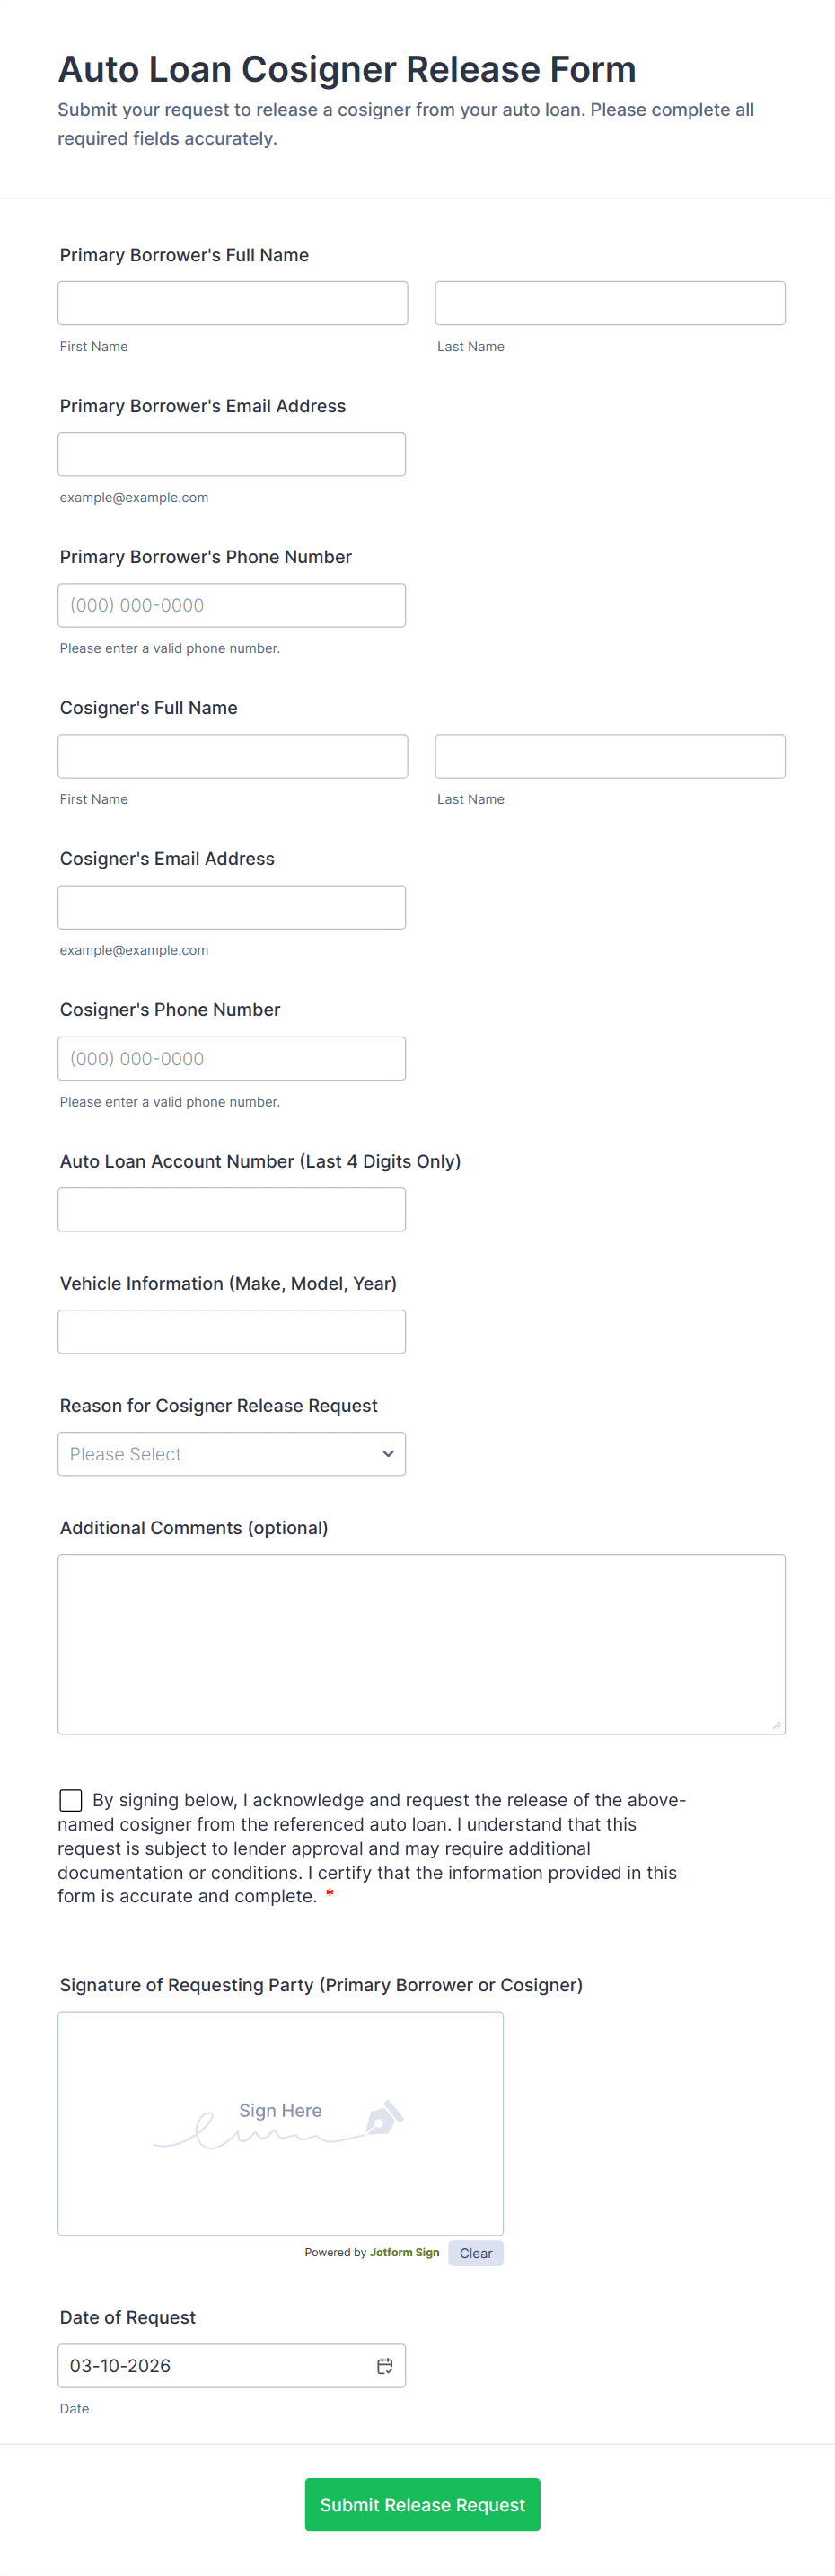Click the Auto Loan Account Number field
Image resolution: width=835 pixels, height=2576 pixels.
pos(231,1210)
